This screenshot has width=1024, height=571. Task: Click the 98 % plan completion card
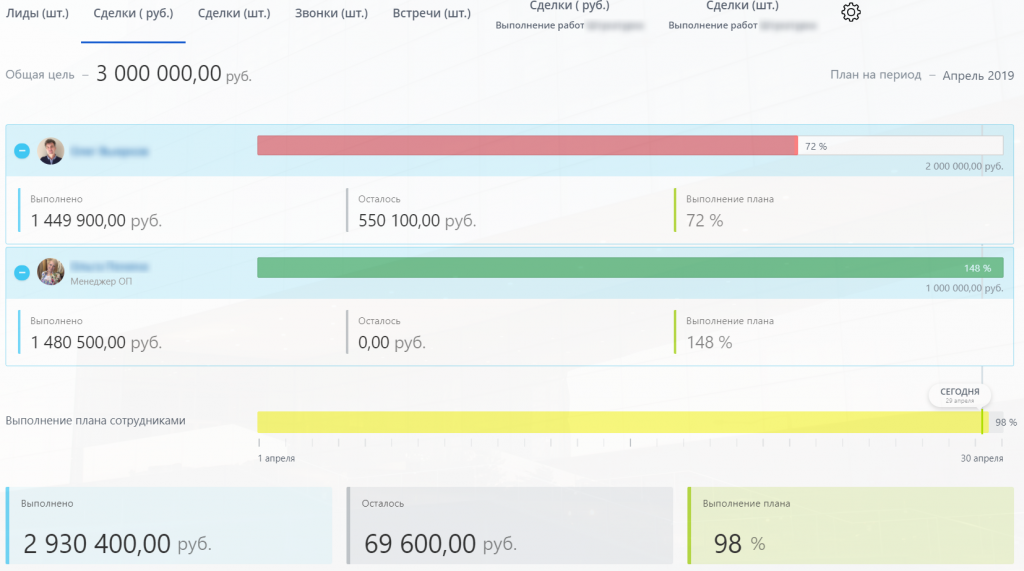pos(851,525)
